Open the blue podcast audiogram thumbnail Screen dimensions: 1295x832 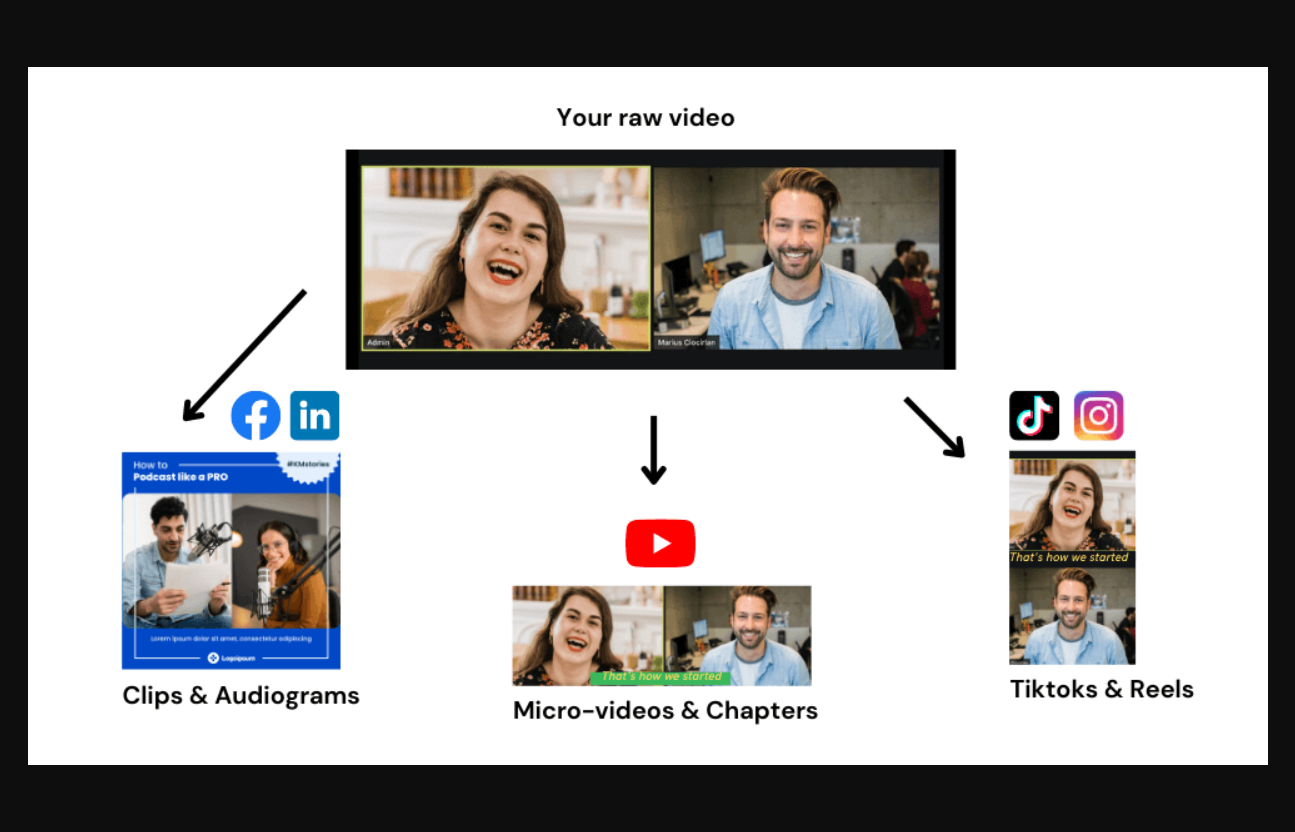[x=231, y=560]
